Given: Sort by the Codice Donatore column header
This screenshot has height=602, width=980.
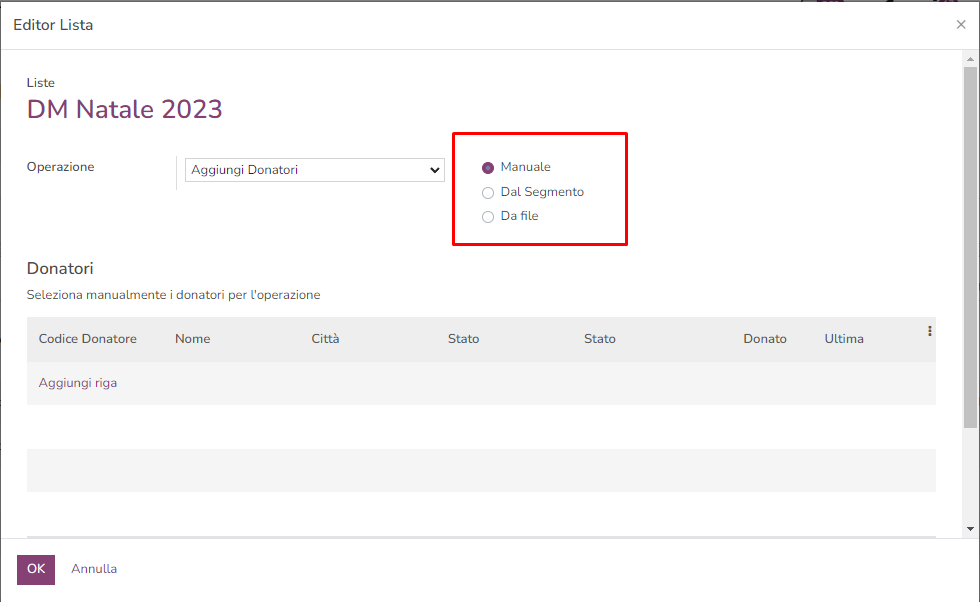Looking at the screenshot, I should click(x=87, y=339).
